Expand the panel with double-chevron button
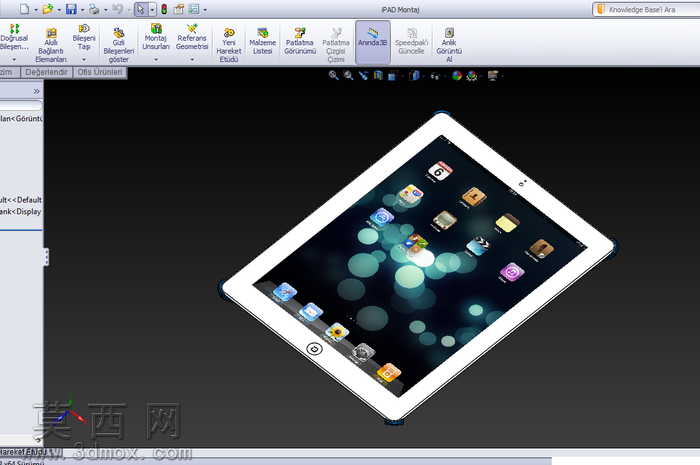700x465 pixels. point(36,91)
